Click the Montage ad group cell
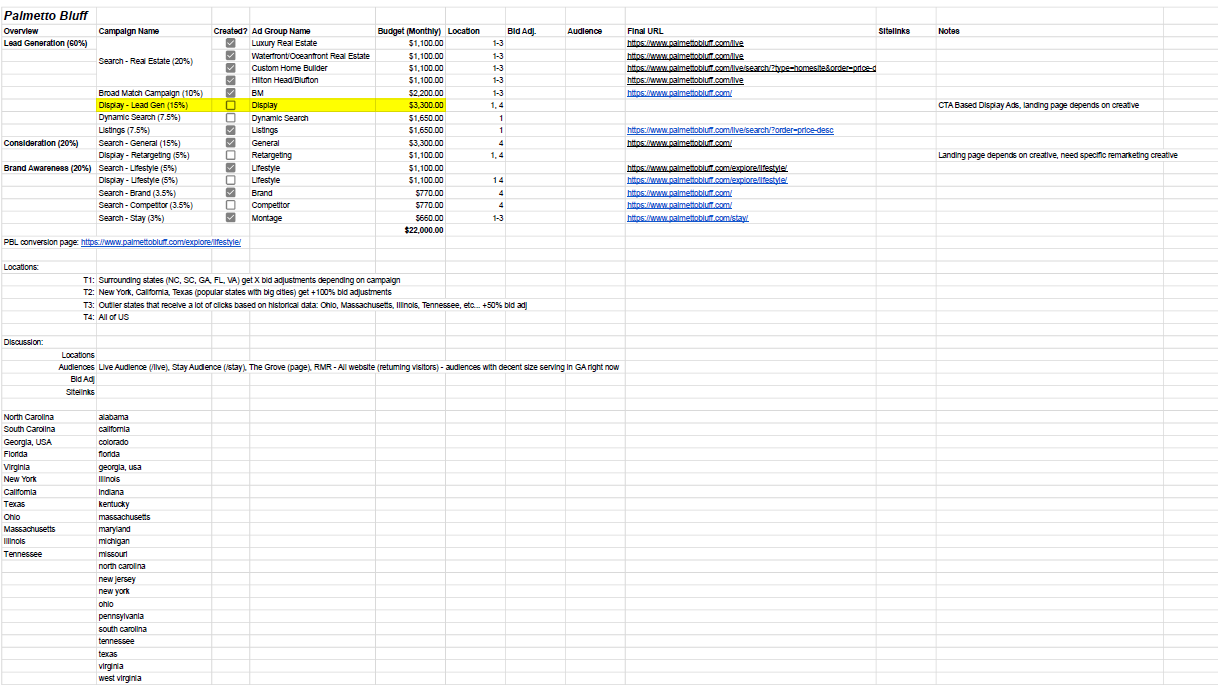The height and width of the screenshot is (686, 1218). [x=312, y=217]
